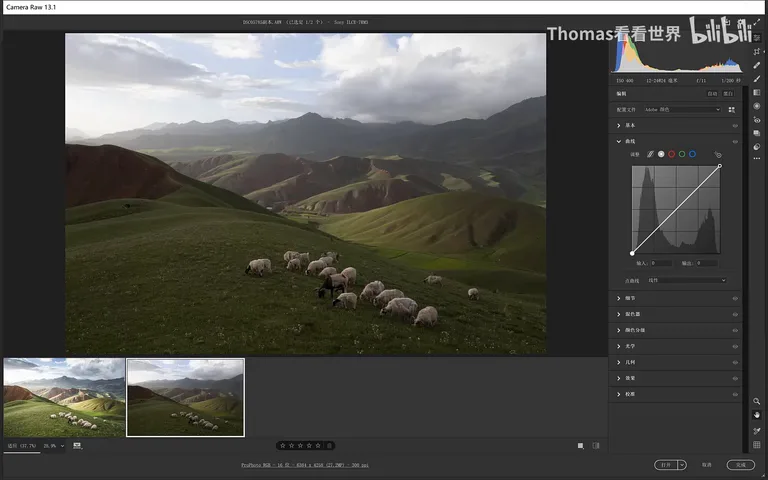Open the 点曲线 preset dropdown
Image resolution: width=768 pixels, height=480 pixels.
point(686,280)
